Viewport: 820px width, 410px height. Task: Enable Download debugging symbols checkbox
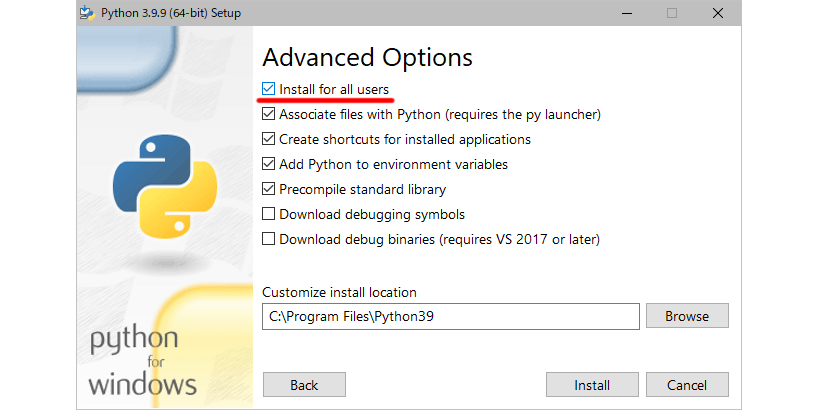point(268,214)
